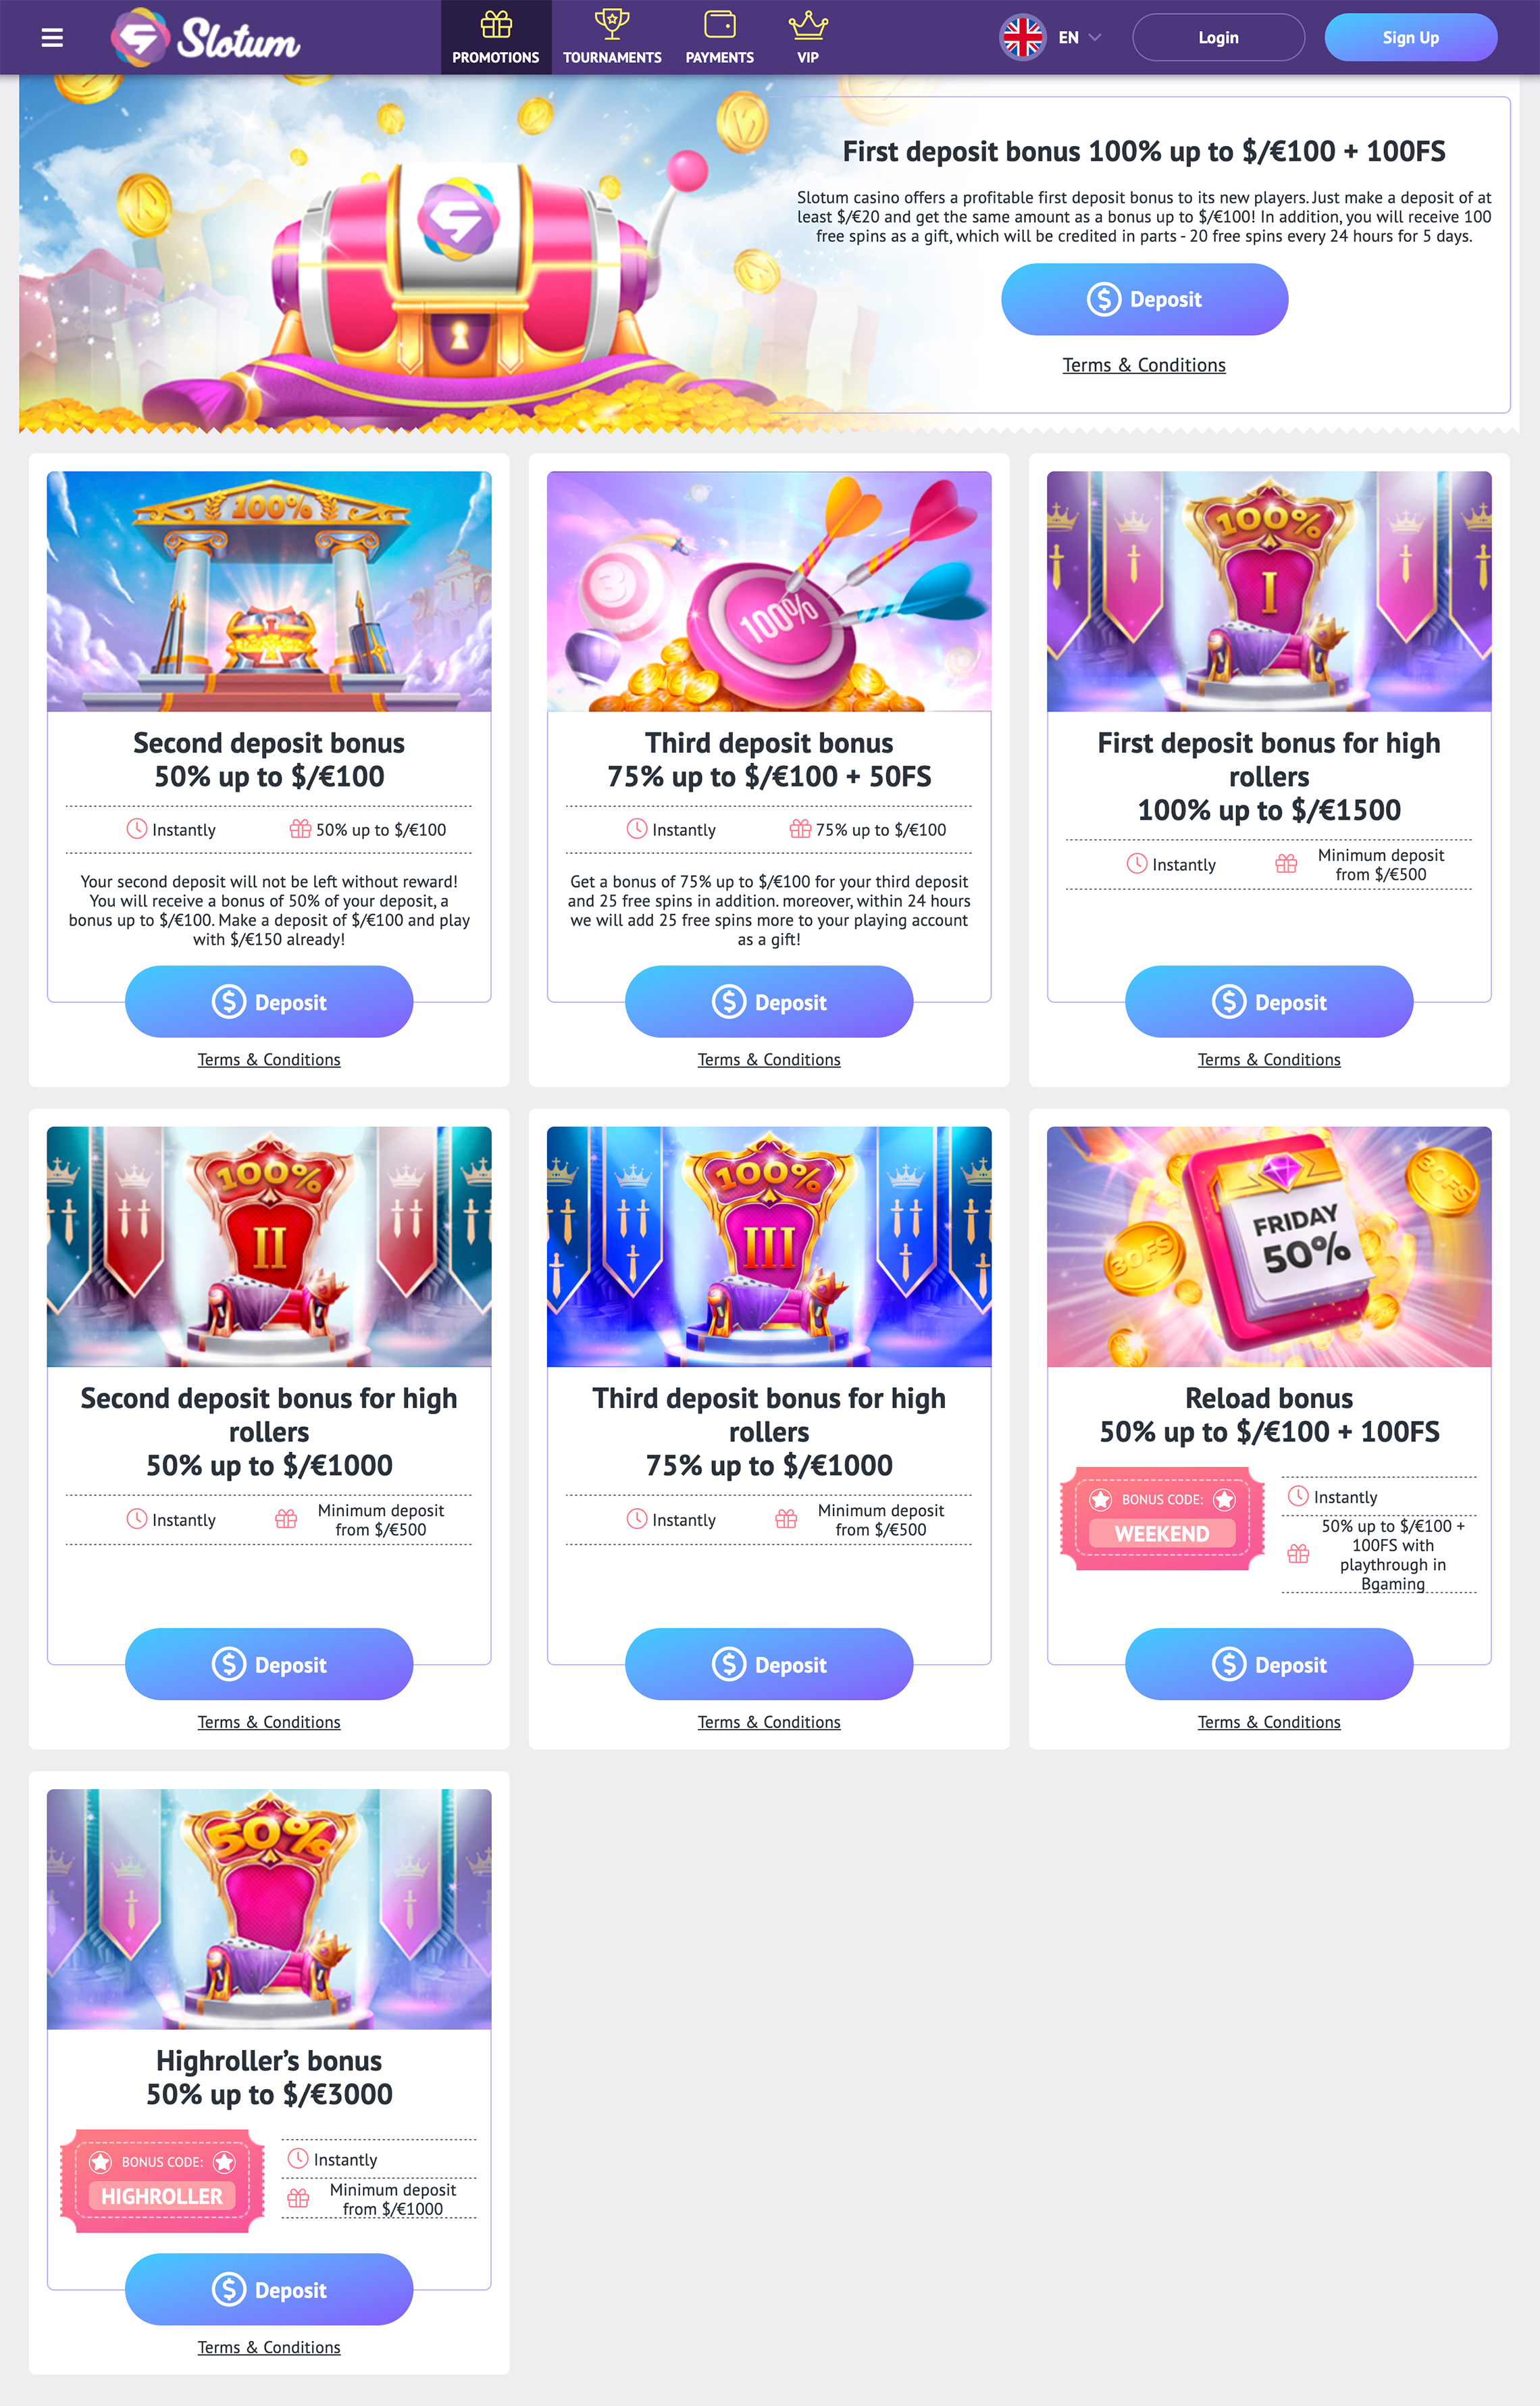Open Terms & Conditions for high rollers first deposit
Screen dimensions: 1540x2406
1269,1059
